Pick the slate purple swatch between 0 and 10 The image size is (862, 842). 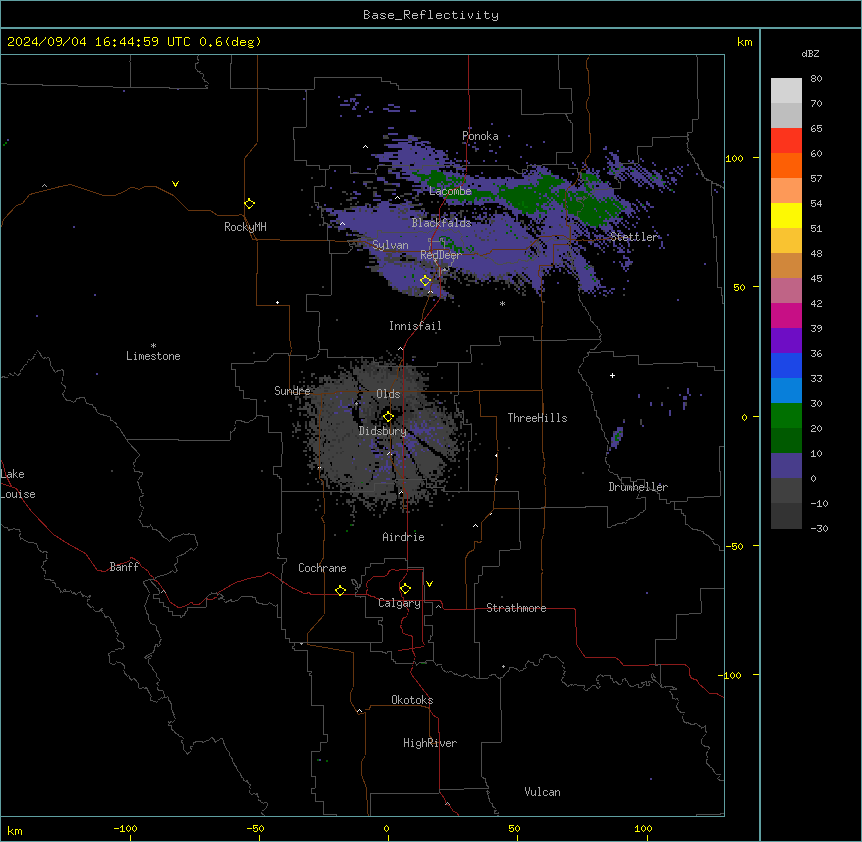(x=786, y=466)
